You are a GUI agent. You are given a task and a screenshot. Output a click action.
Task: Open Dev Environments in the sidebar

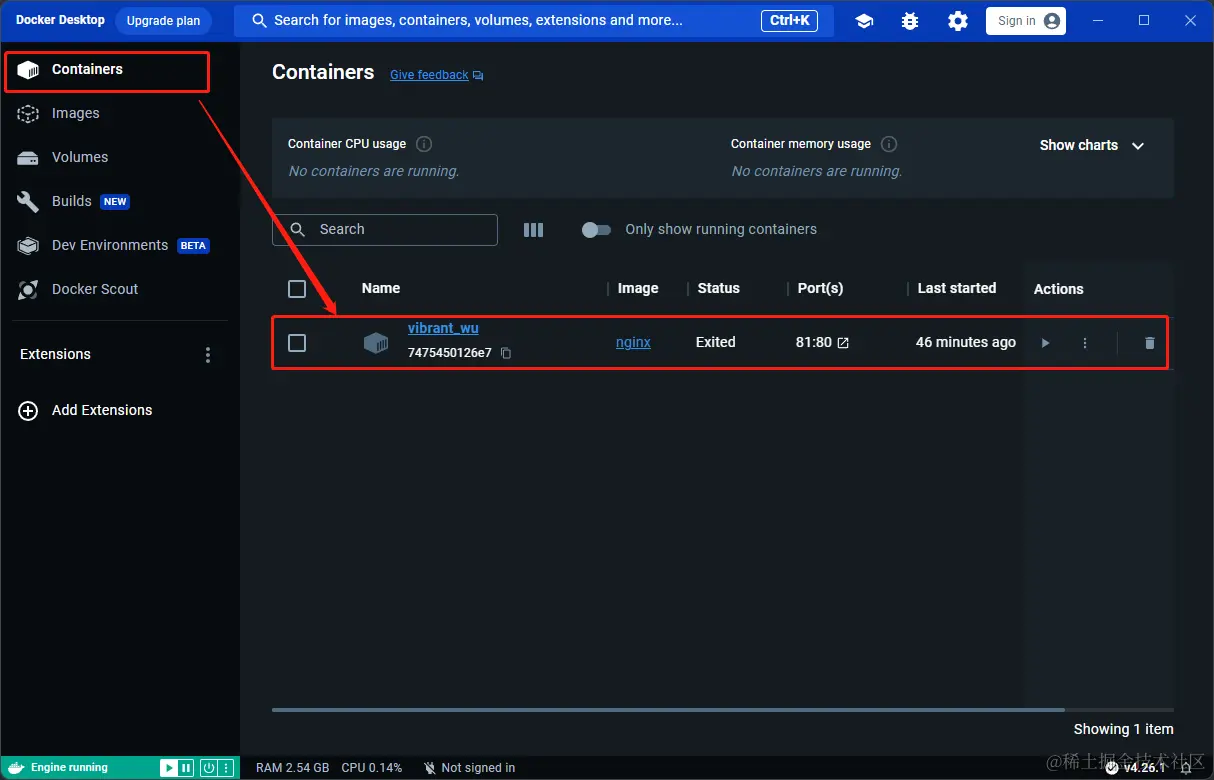point(109,245)
